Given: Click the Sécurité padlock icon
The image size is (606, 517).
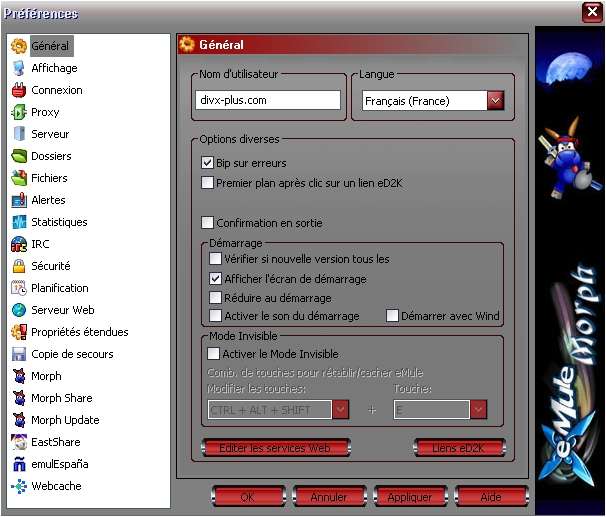Looking at the screenshot, I should (x=19, y=266).
